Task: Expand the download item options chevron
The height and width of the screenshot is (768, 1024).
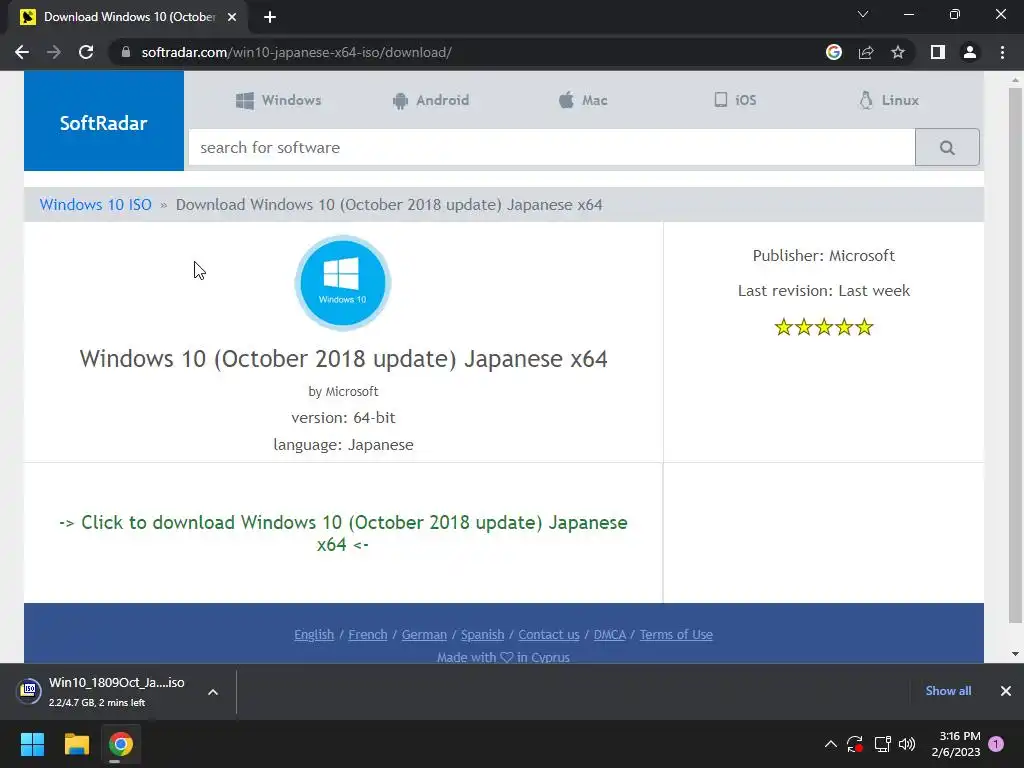Action: 213,692
